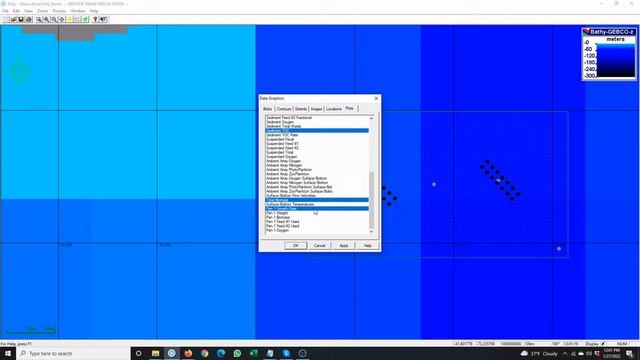Click the context help pointer toolbar icon
This screenshot has width=640, height=360.
pos(103,19)
